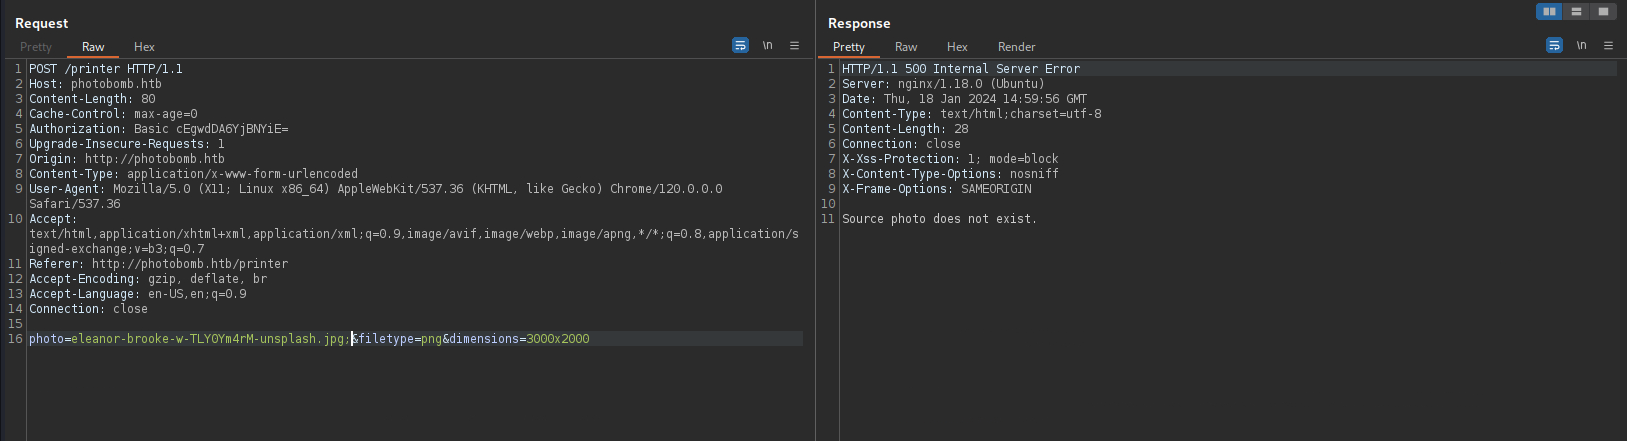Screen dimensions: 1627x441
Task: Toggle word wrap in Request panel
Action: tap(740, 45)
